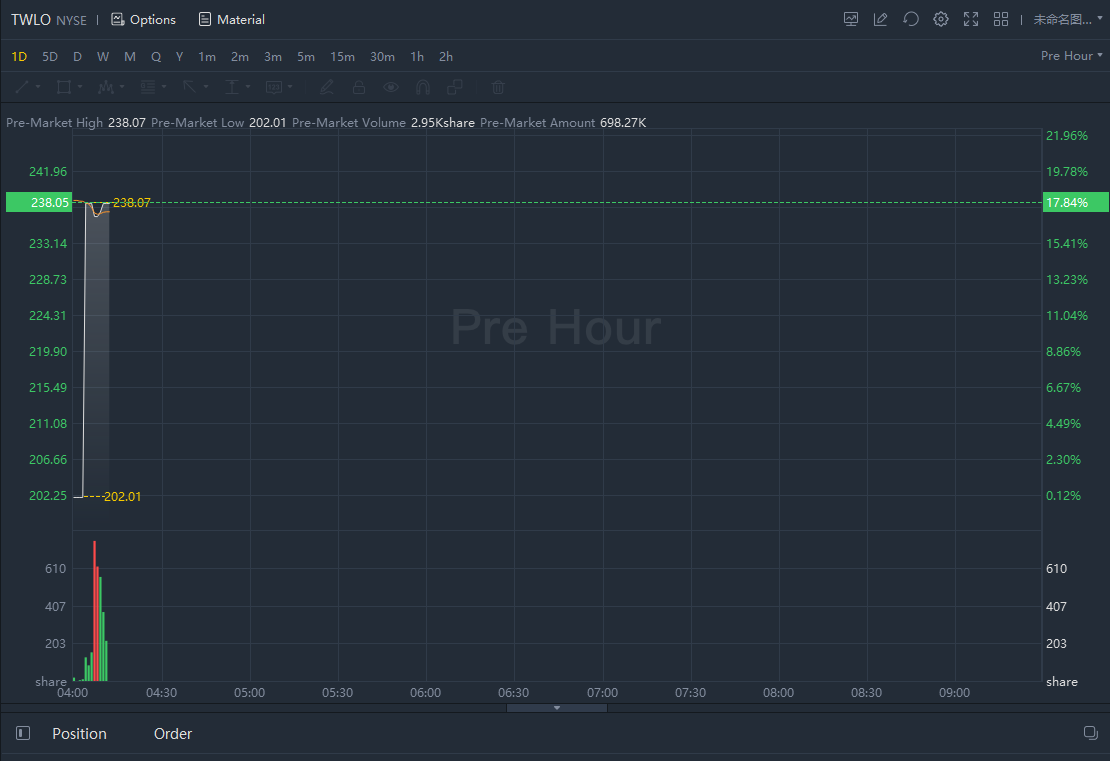Select the 3m interval

pos(273,57)
